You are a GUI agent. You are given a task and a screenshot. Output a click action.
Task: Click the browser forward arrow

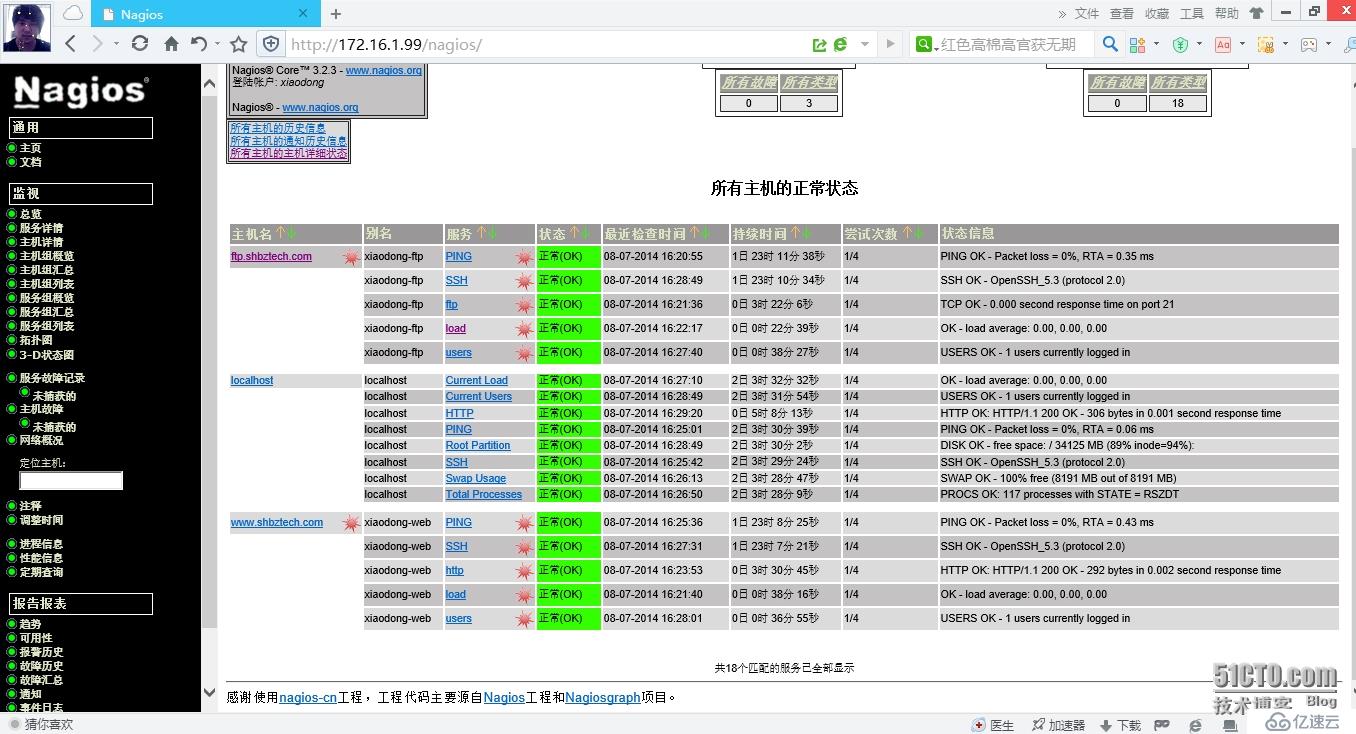(x=97, y=44)
